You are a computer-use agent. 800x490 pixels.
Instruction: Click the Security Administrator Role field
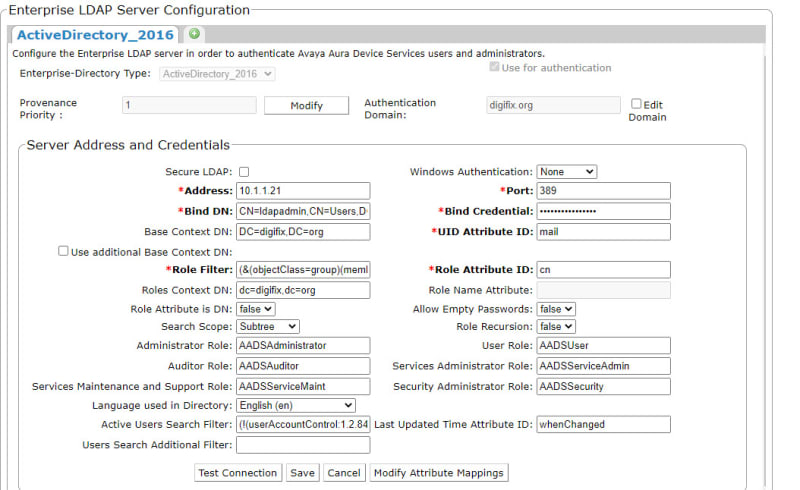(x=604, y=386)
